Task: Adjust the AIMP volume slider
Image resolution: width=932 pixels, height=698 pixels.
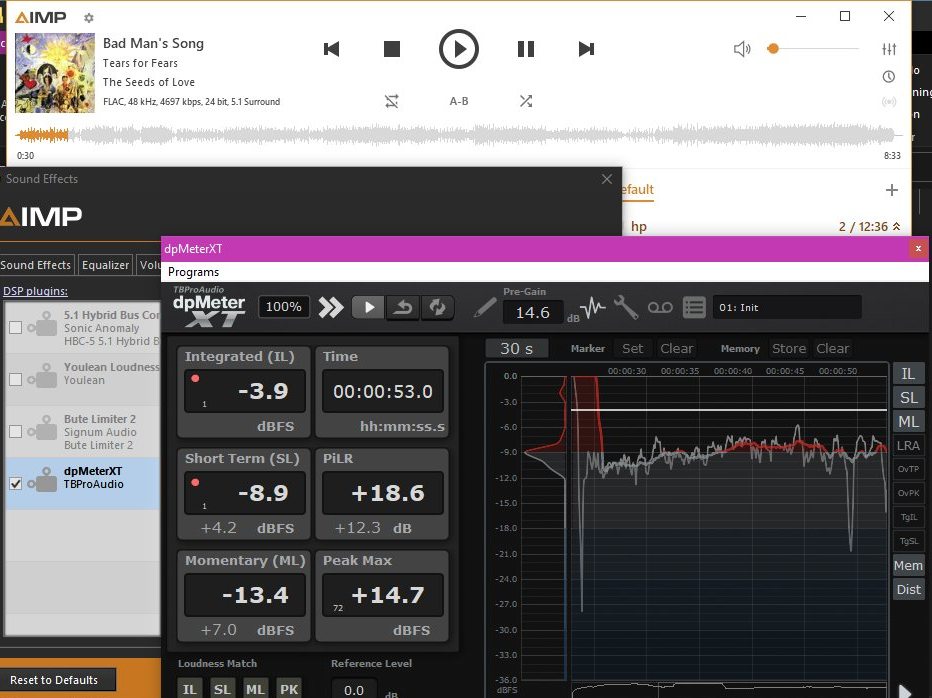Action: (x=814, y=49)
